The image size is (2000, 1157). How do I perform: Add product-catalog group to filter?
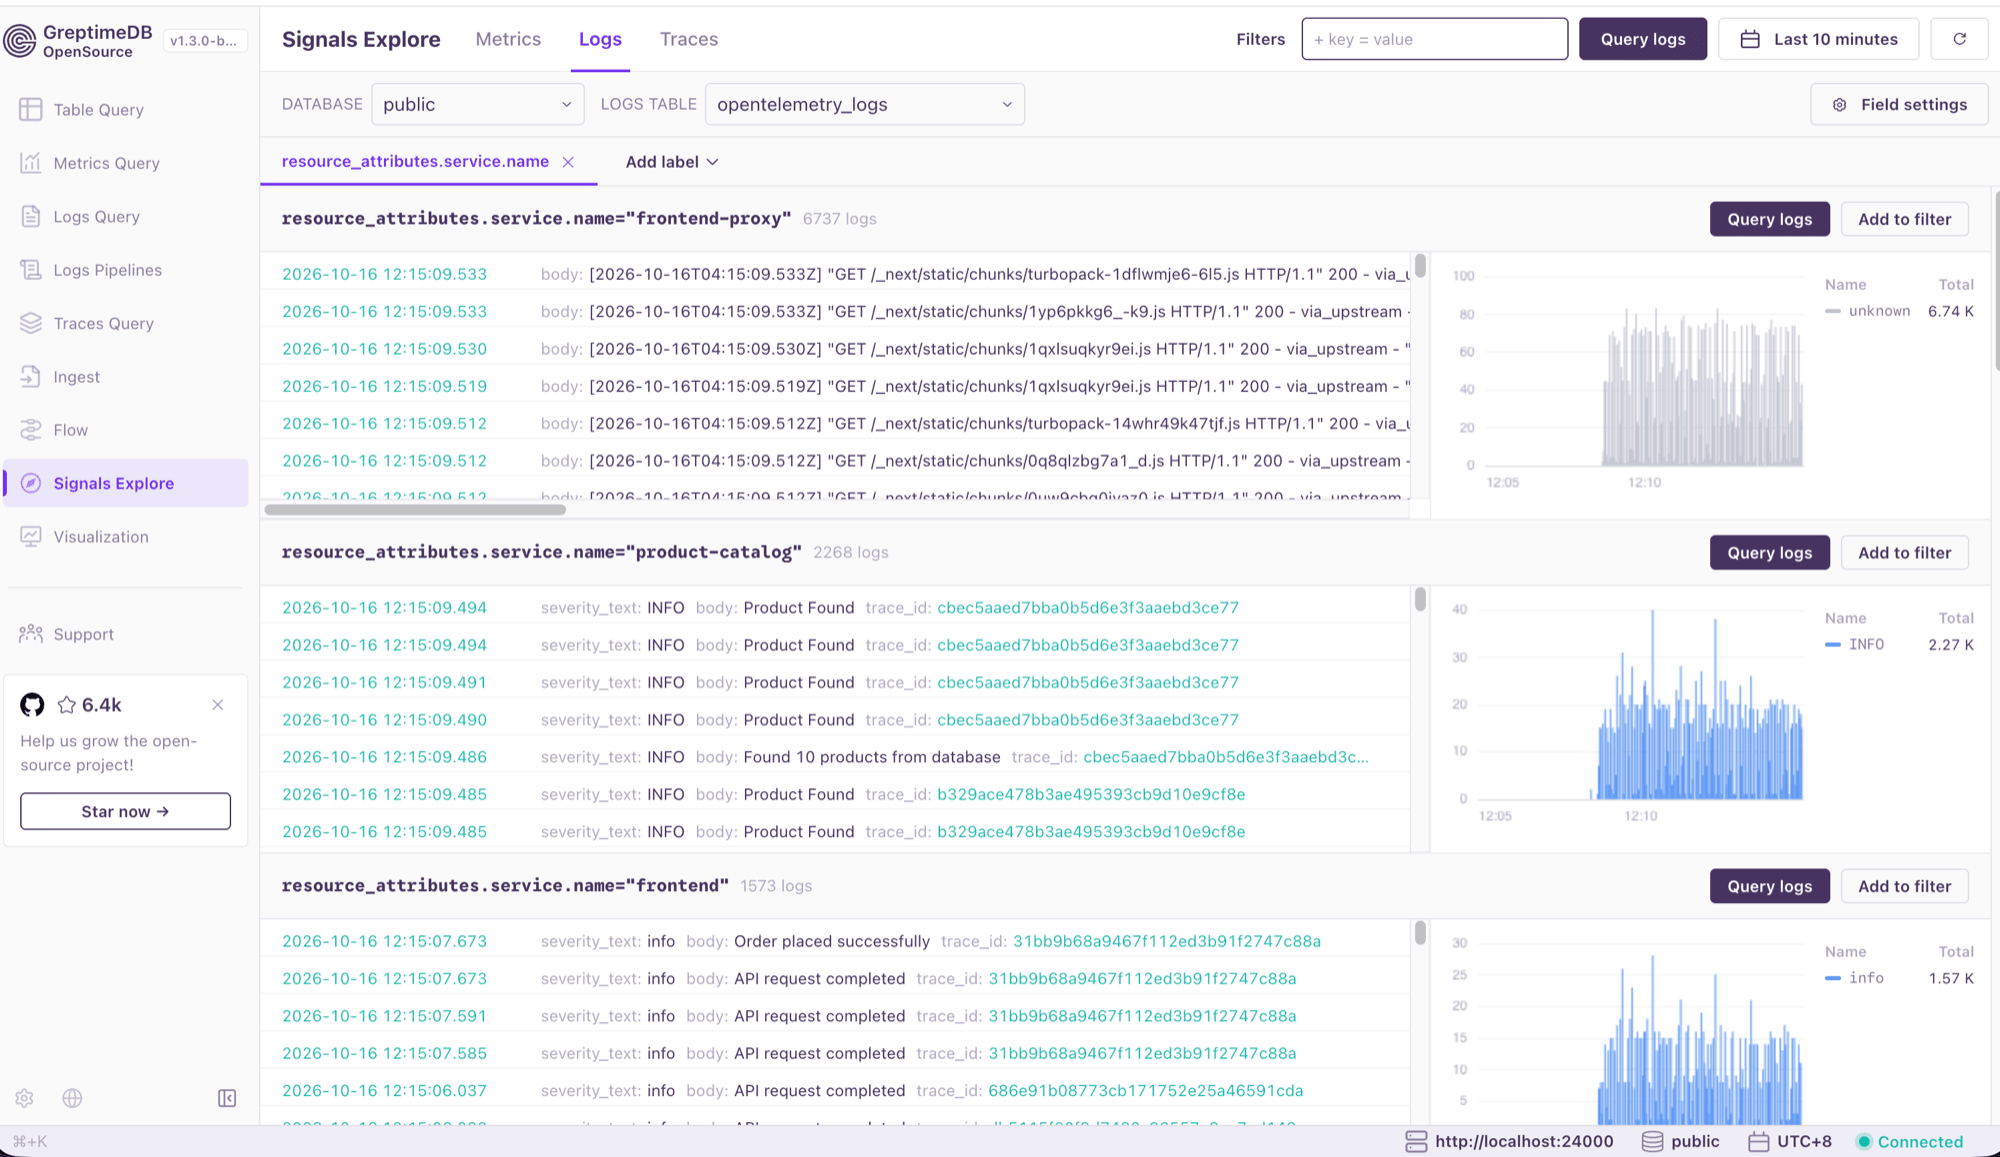(1904, 553)
